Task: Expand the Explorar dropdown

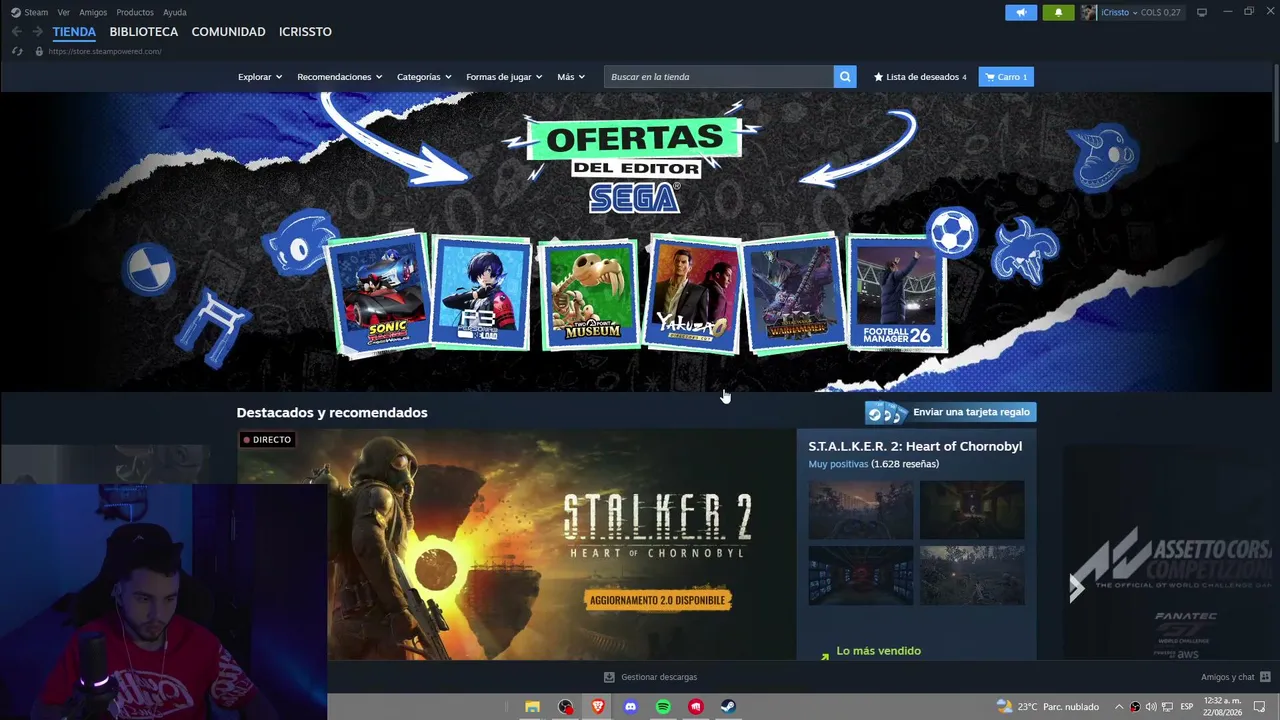Action: click(x=260, y=77)
